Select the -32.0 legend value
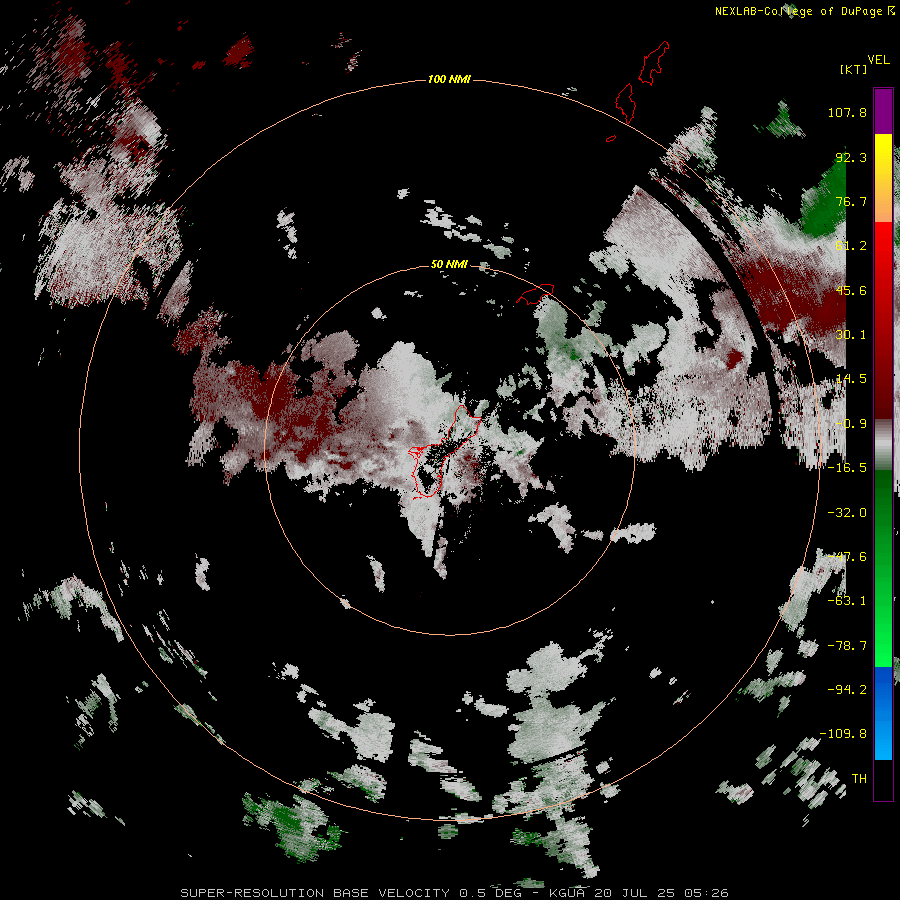Screen dimensions: 900x900 [x=847, y=513]
